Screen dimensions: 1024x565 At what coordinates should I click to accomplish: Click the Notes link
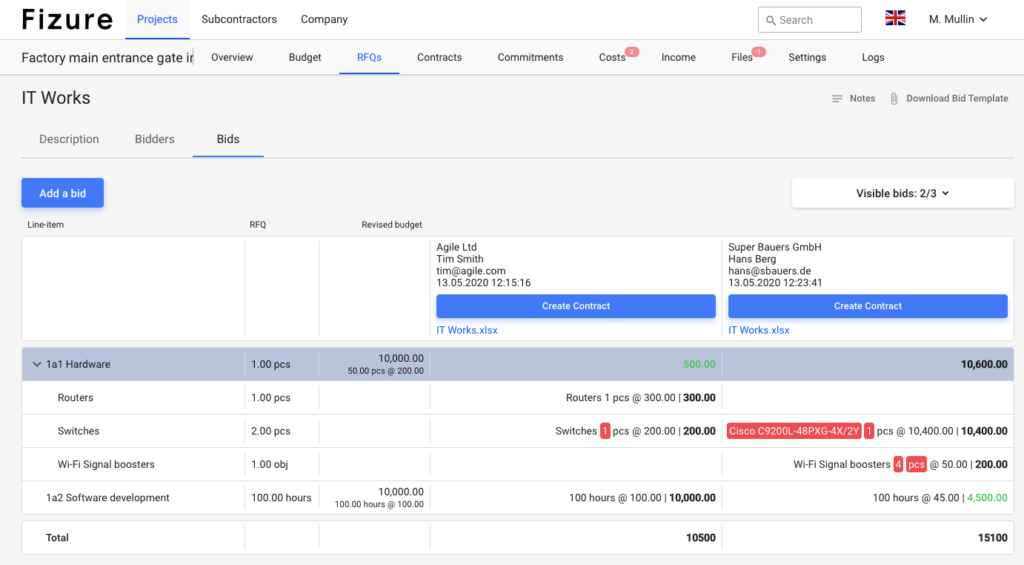click(862, 99)
